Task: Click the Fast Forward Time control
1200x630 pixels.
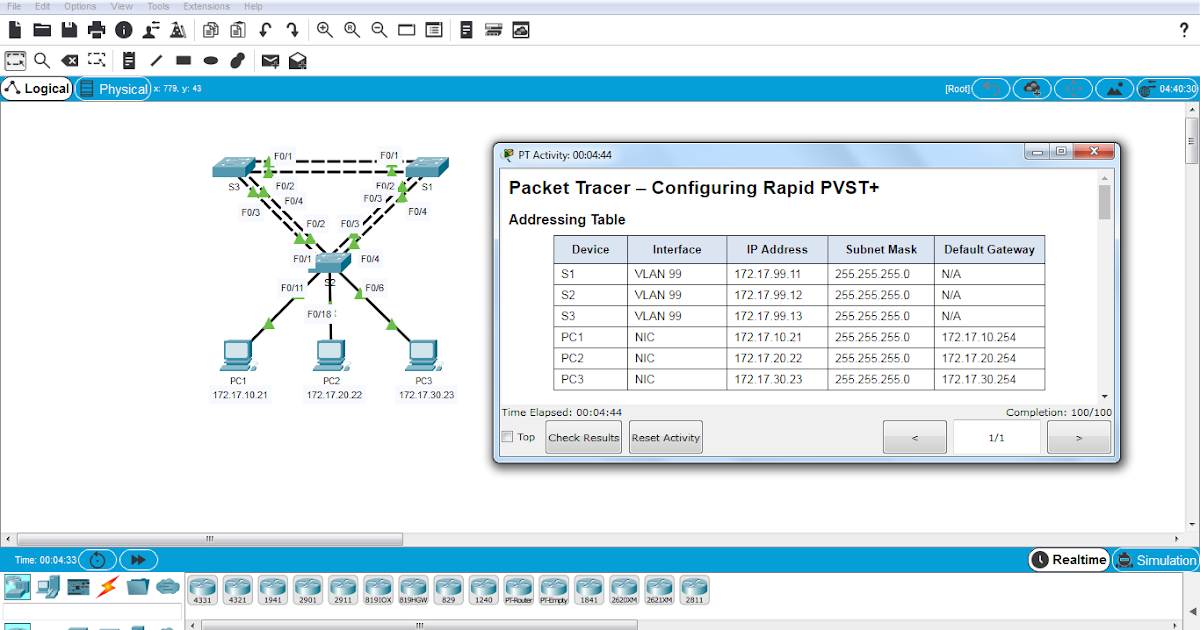Action: point(138,559)
